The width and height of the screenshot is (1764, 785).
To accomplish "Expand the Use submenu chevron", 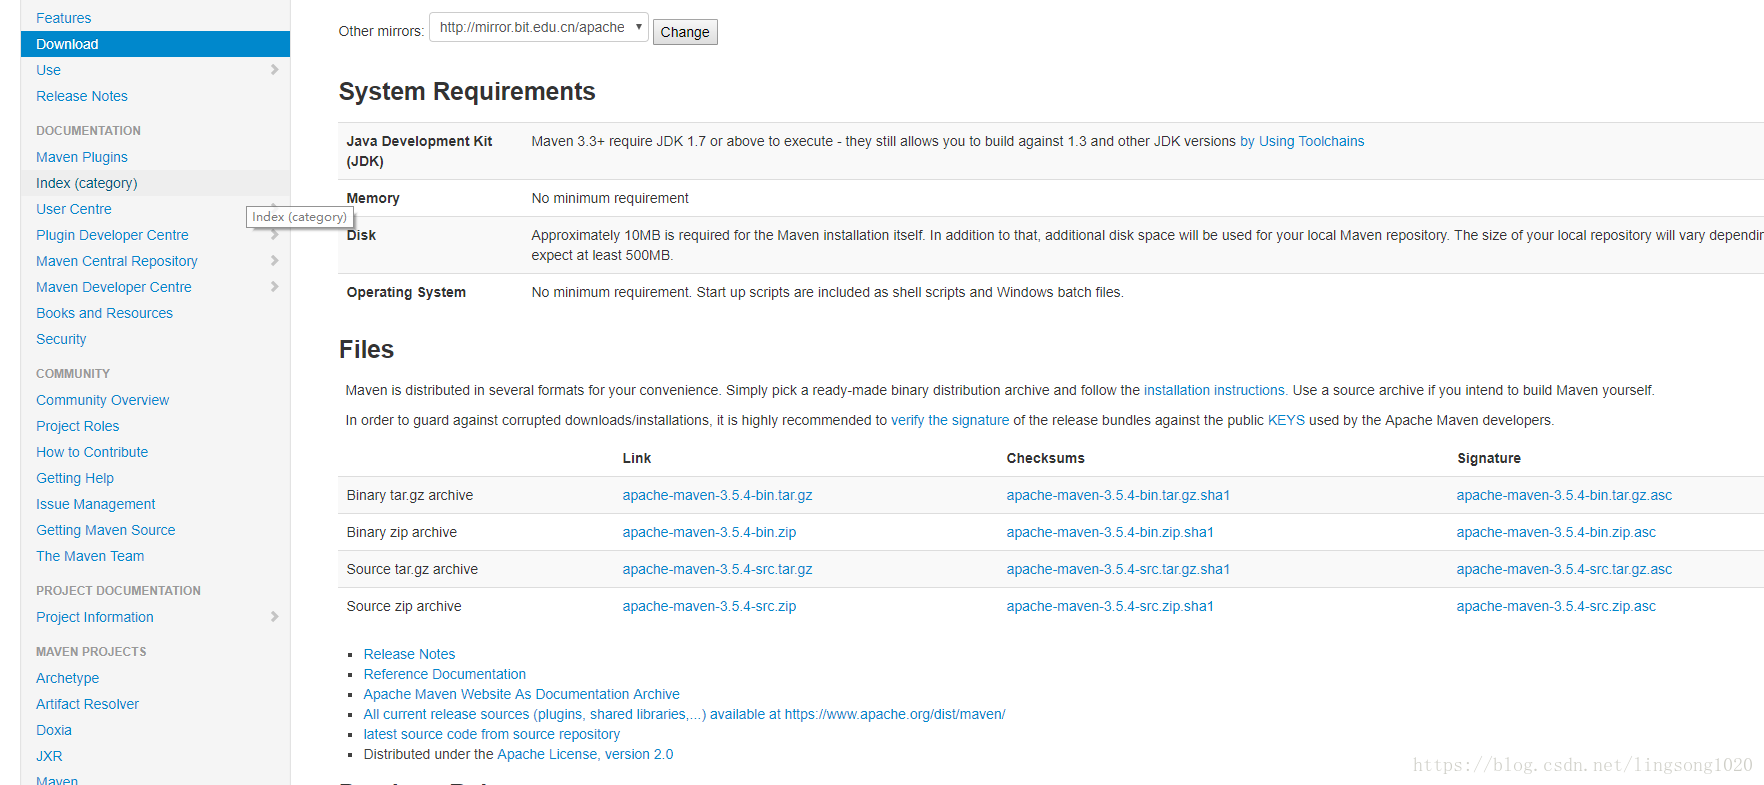I will (274, 69).
